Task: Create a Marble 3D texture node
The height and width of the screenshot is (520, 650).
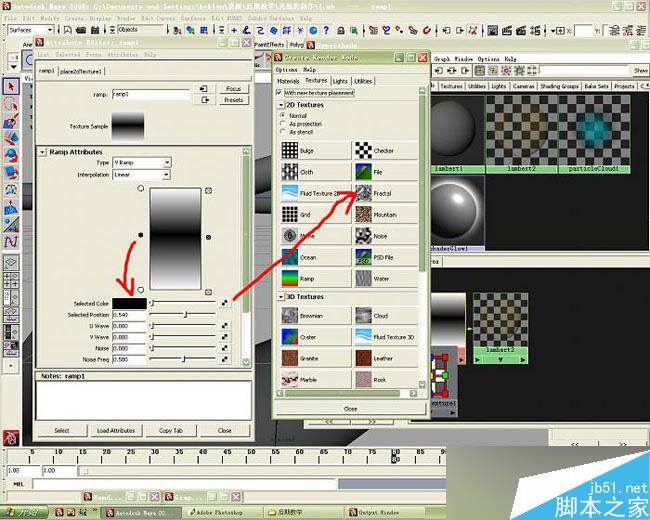Action: tap(315, 379)
